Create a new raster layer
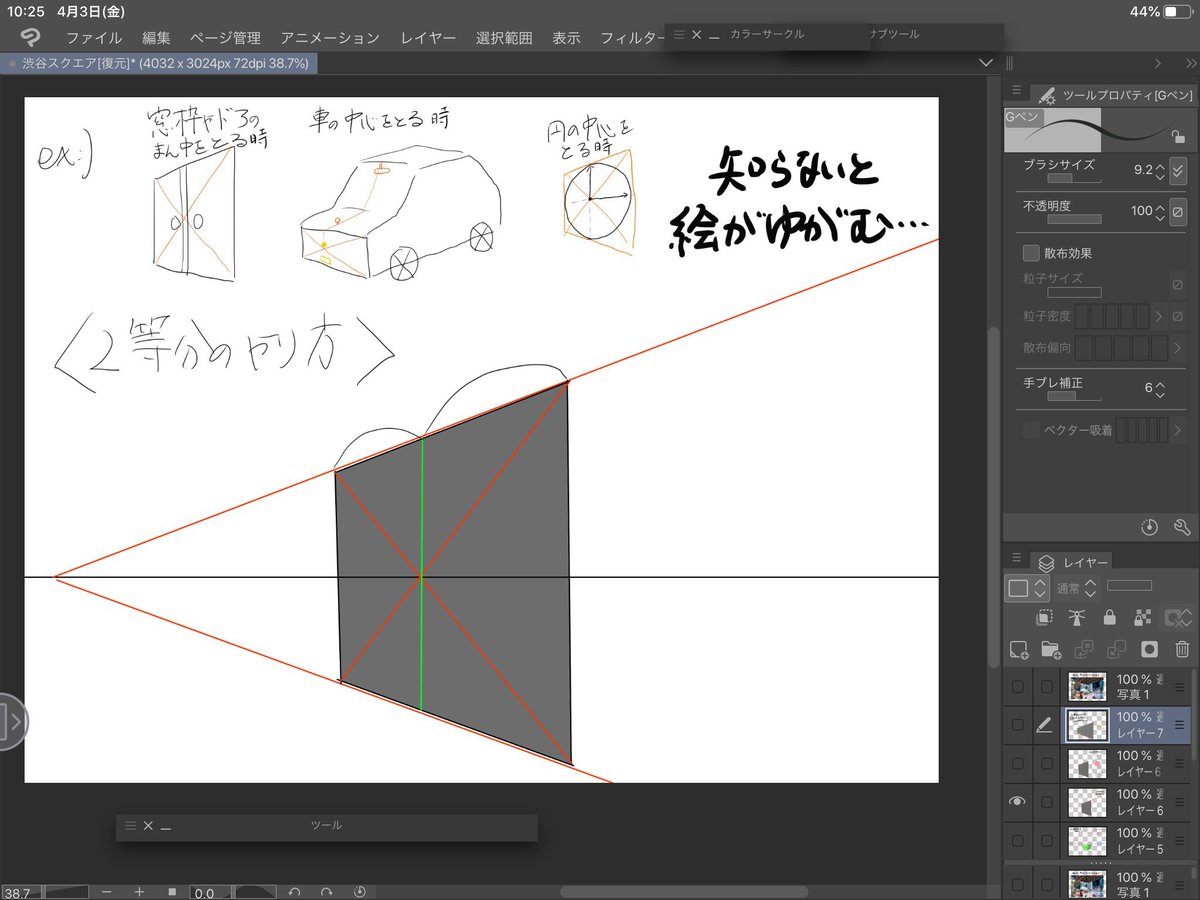Image resolution: width=1200 pixels, height=900 pixels. 1019,648
